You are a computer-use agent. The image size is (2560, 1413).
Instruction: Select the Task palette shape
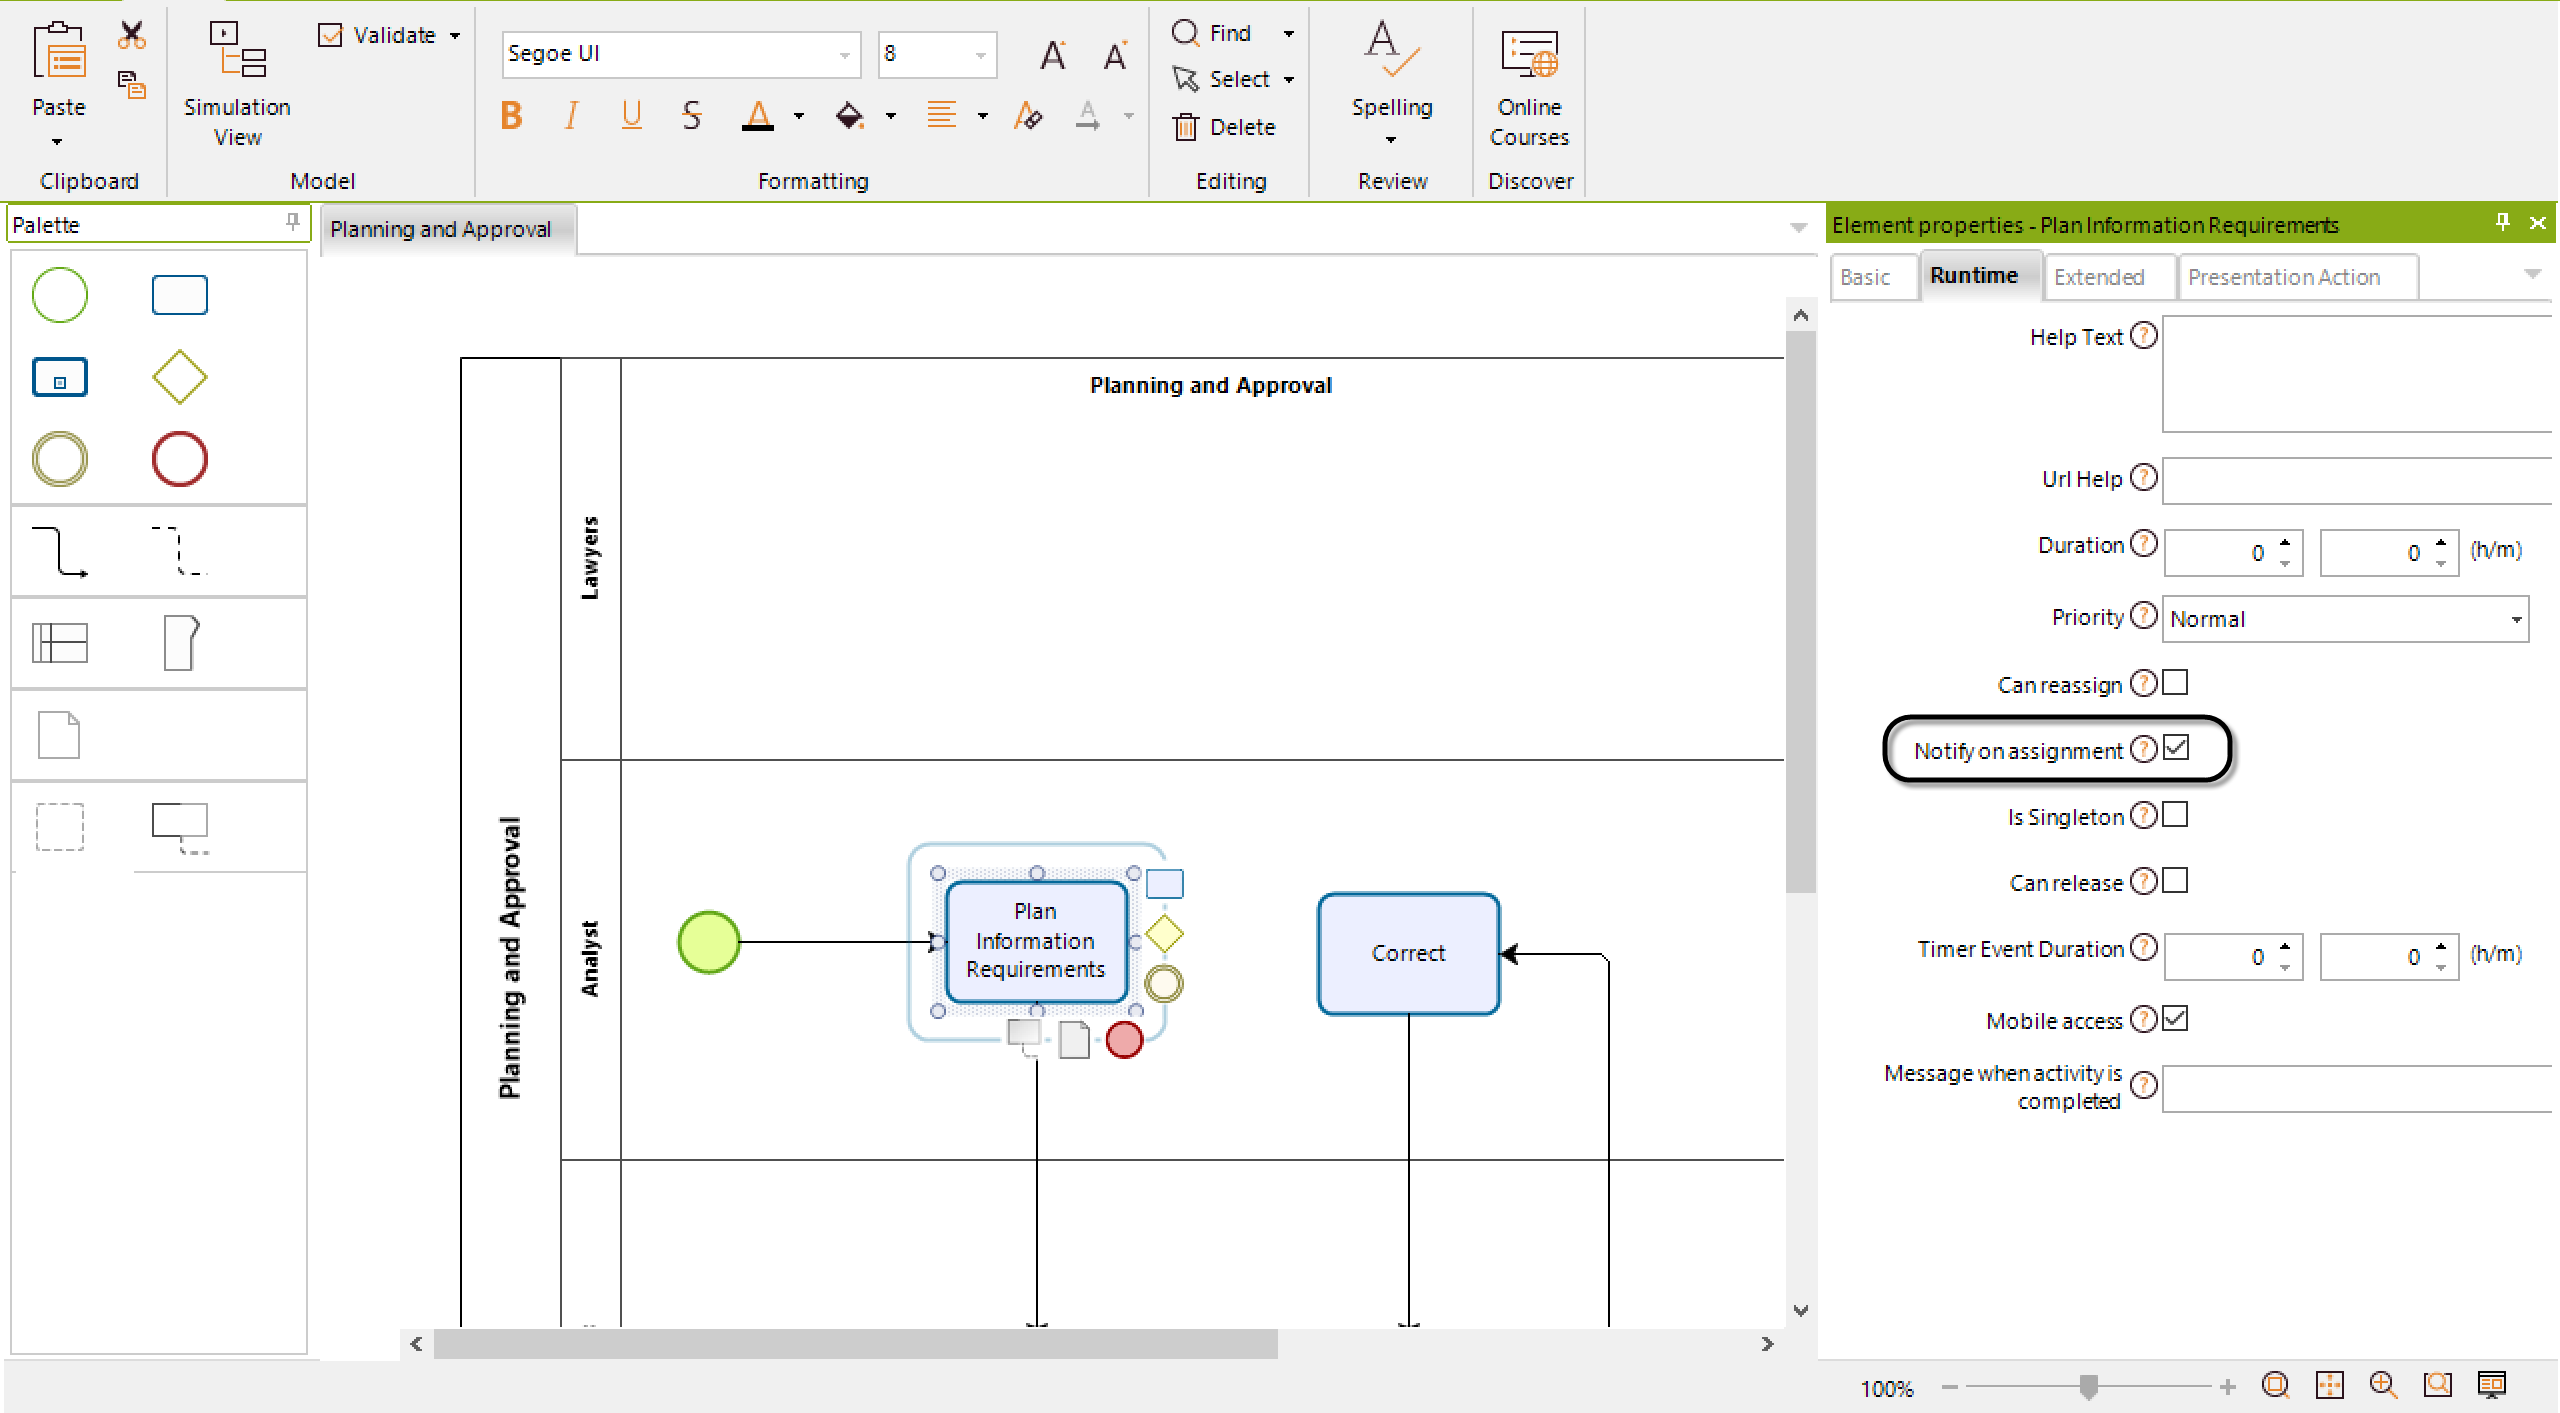180,295
